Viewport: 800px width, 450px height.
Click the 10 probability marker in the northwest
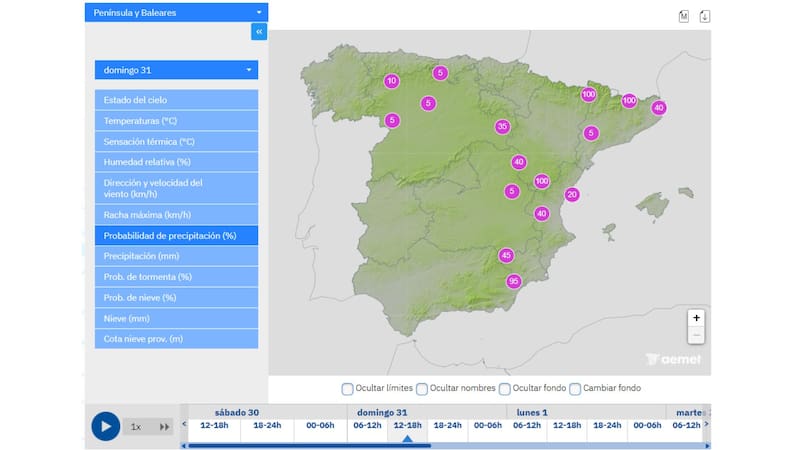[x=392, y=81]
